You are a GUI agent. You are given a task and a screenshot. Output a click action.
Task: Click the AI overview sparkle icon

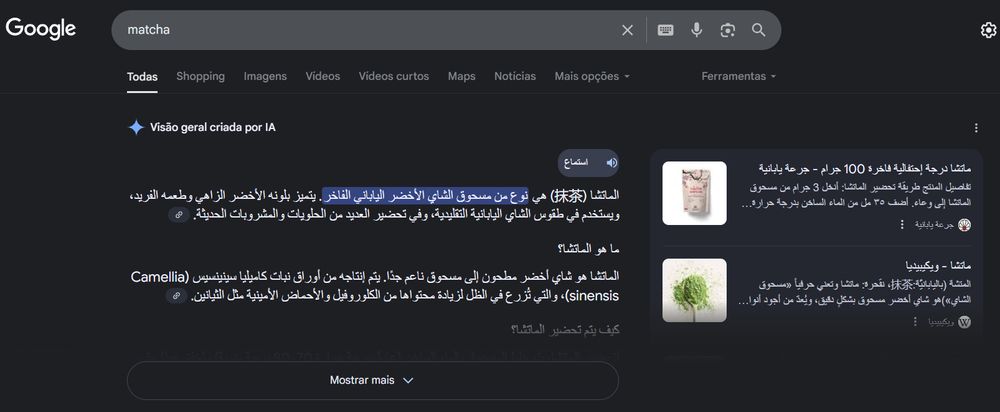136,128
